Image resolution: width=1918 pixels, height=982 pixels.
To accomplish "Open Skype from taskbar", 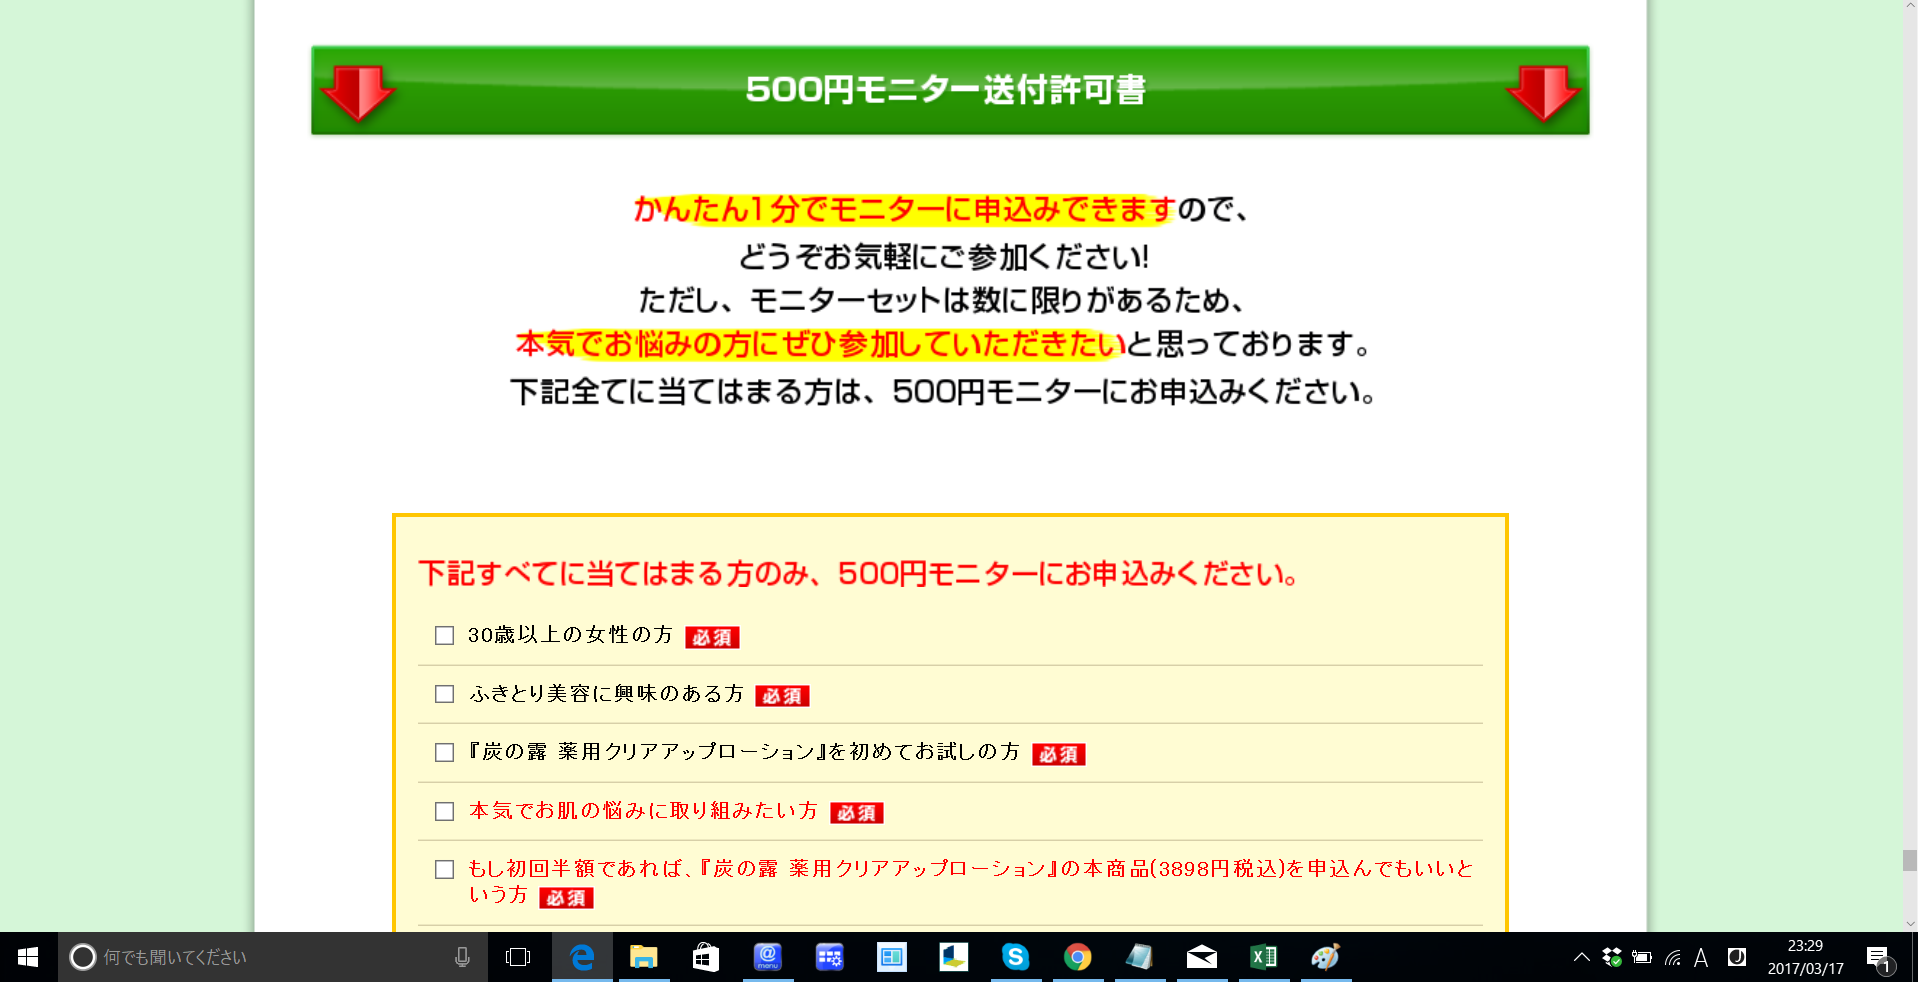I will tap(1015, 957).
